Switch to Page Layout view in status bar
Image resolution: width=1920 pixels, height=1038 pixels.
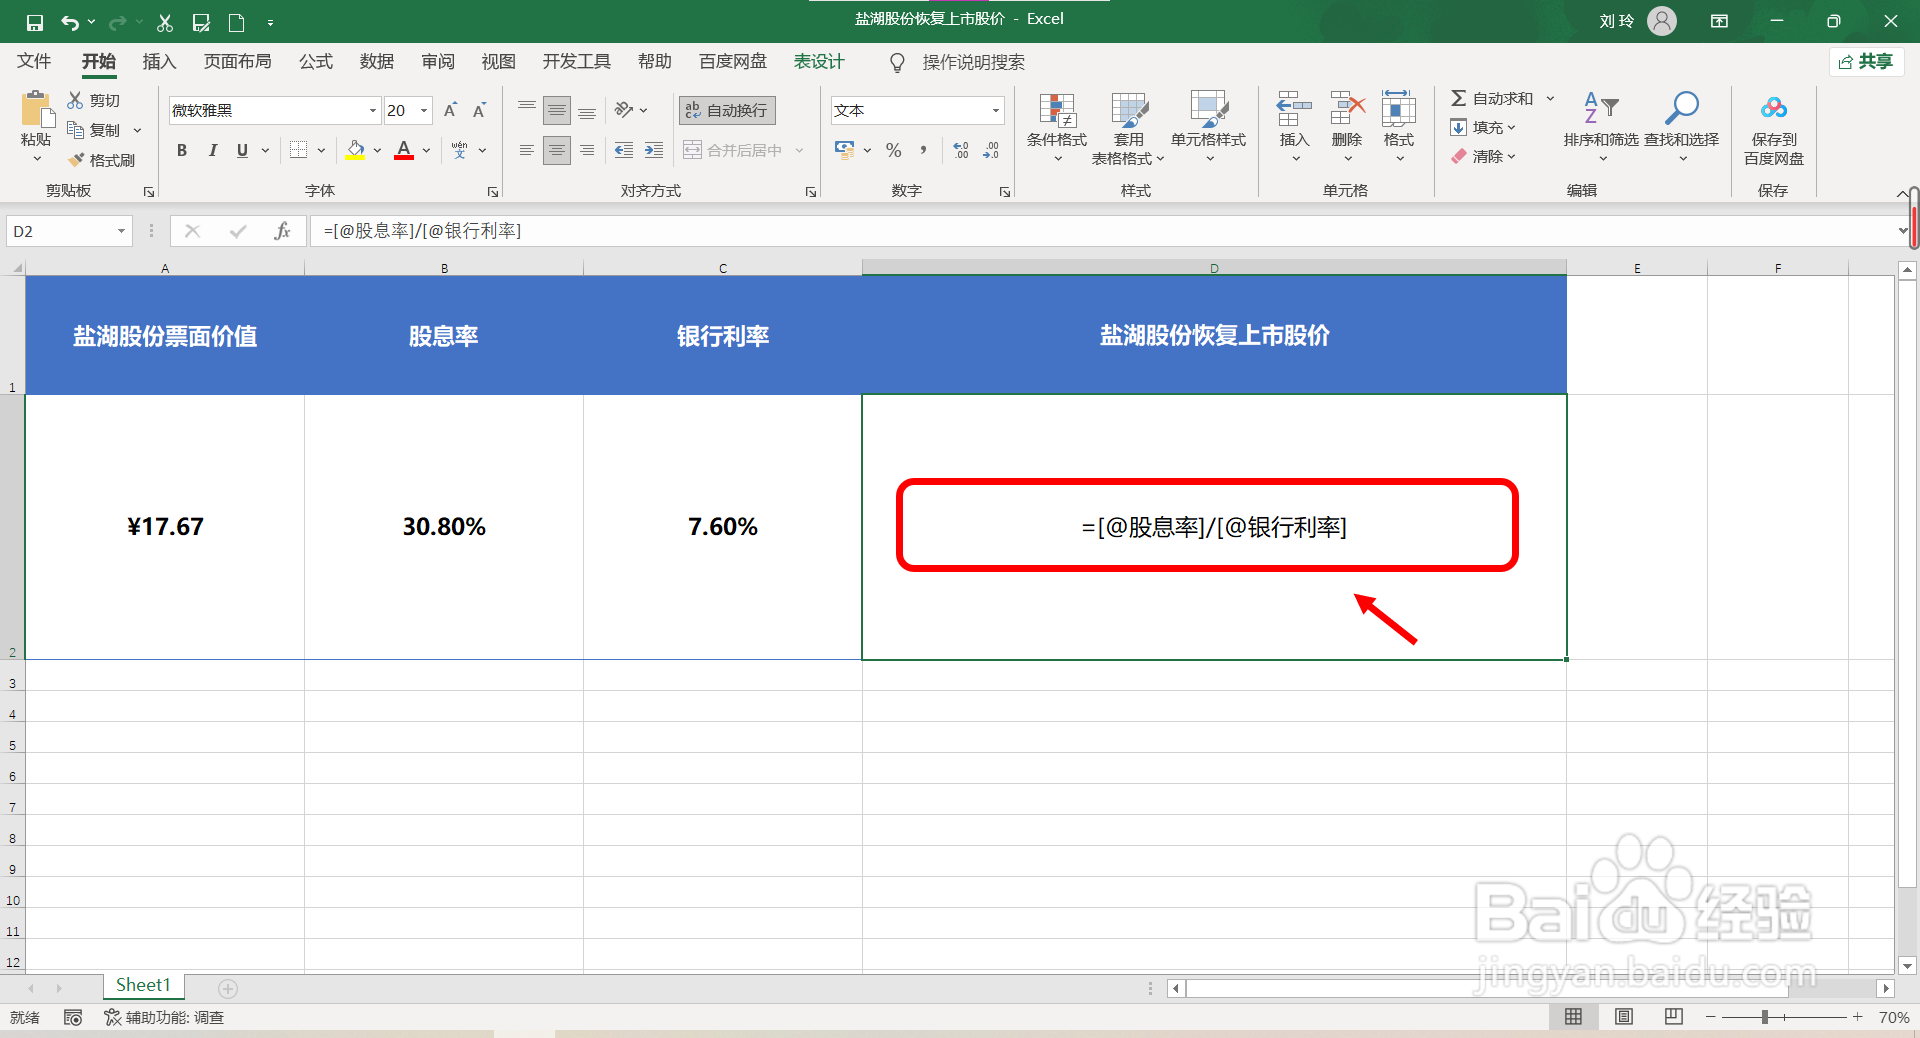pos(1624,1017)
